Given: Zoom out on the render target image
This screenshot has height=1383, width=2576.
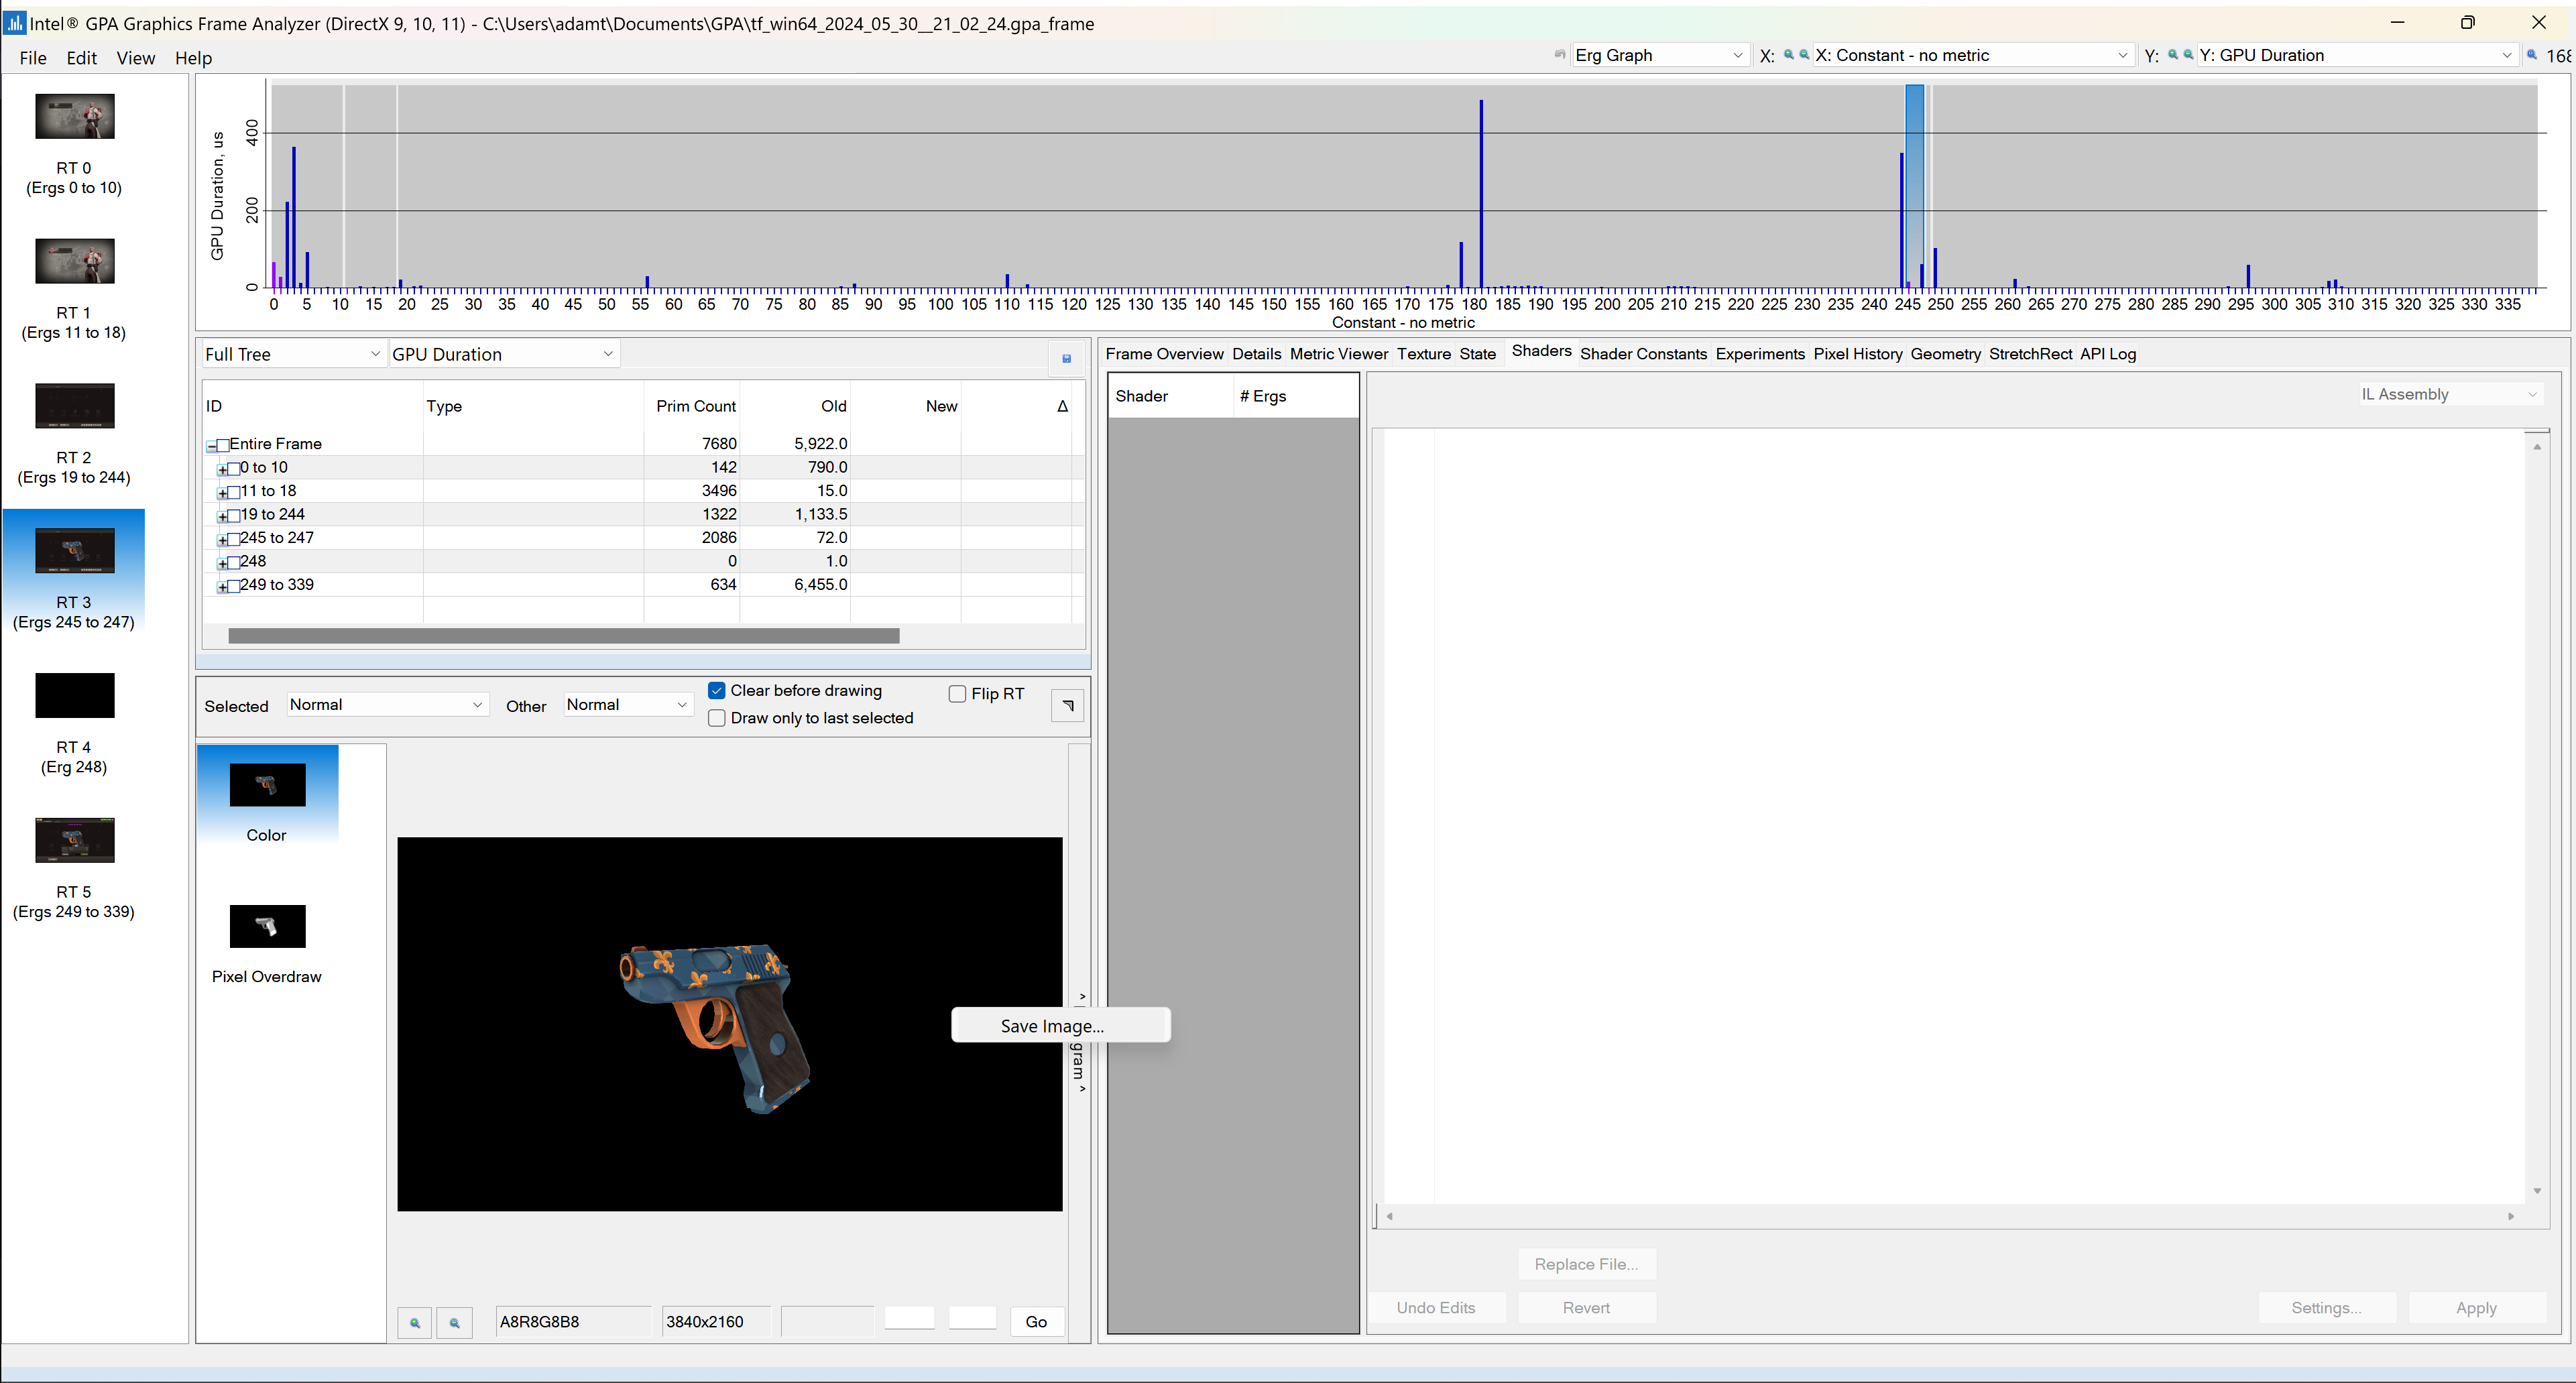Looking at the screenshot, I should tap(454, 1322).
